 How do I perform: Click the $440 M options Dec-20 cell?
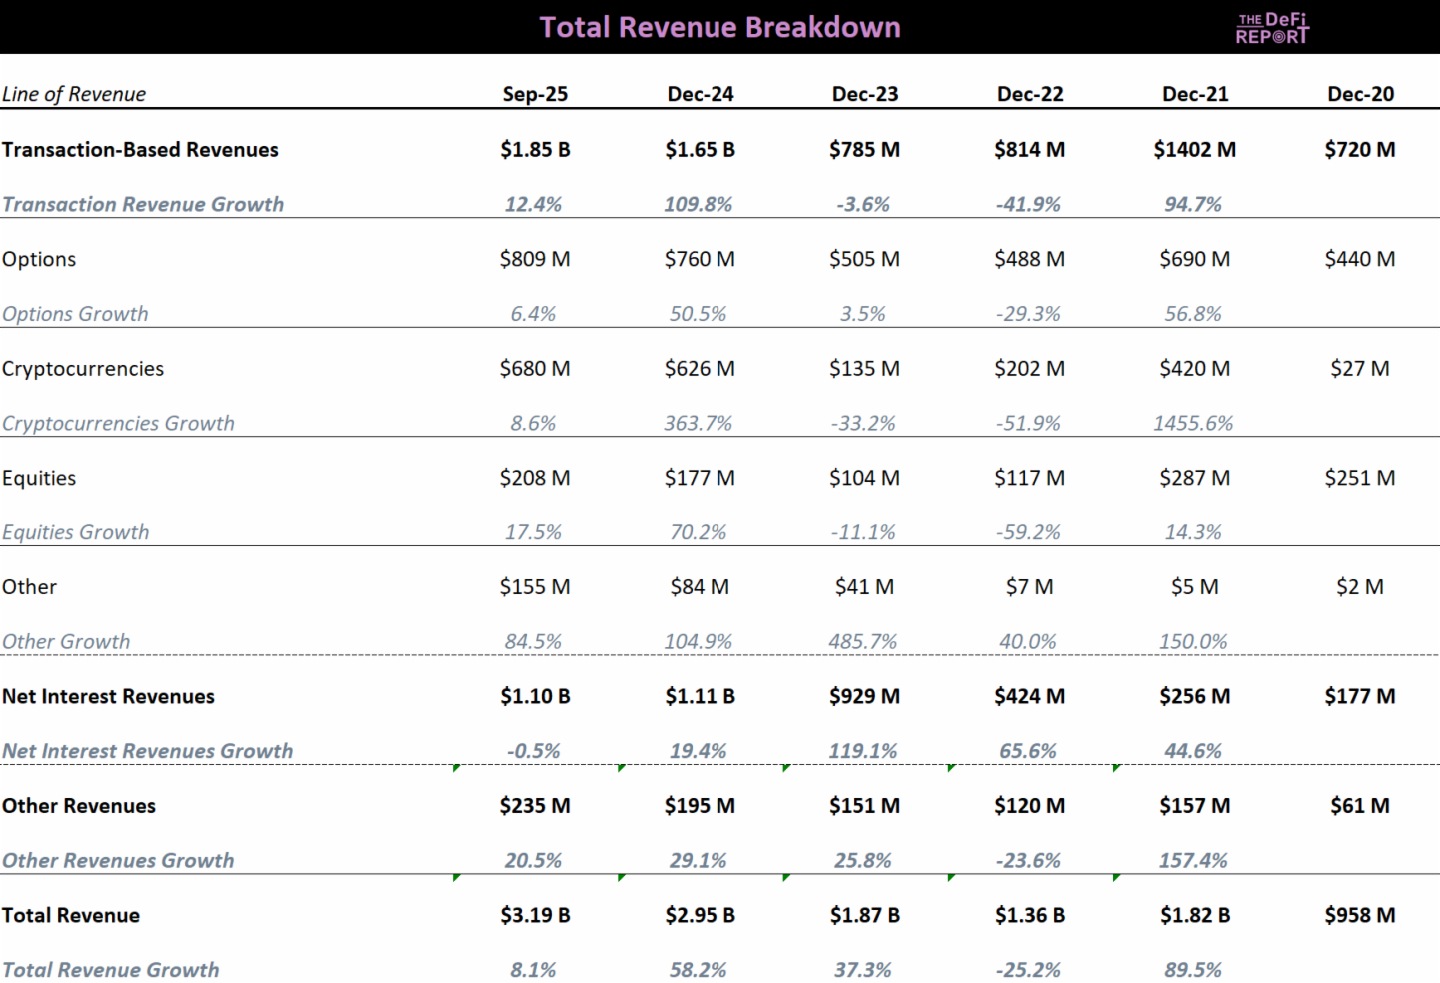1359,259
